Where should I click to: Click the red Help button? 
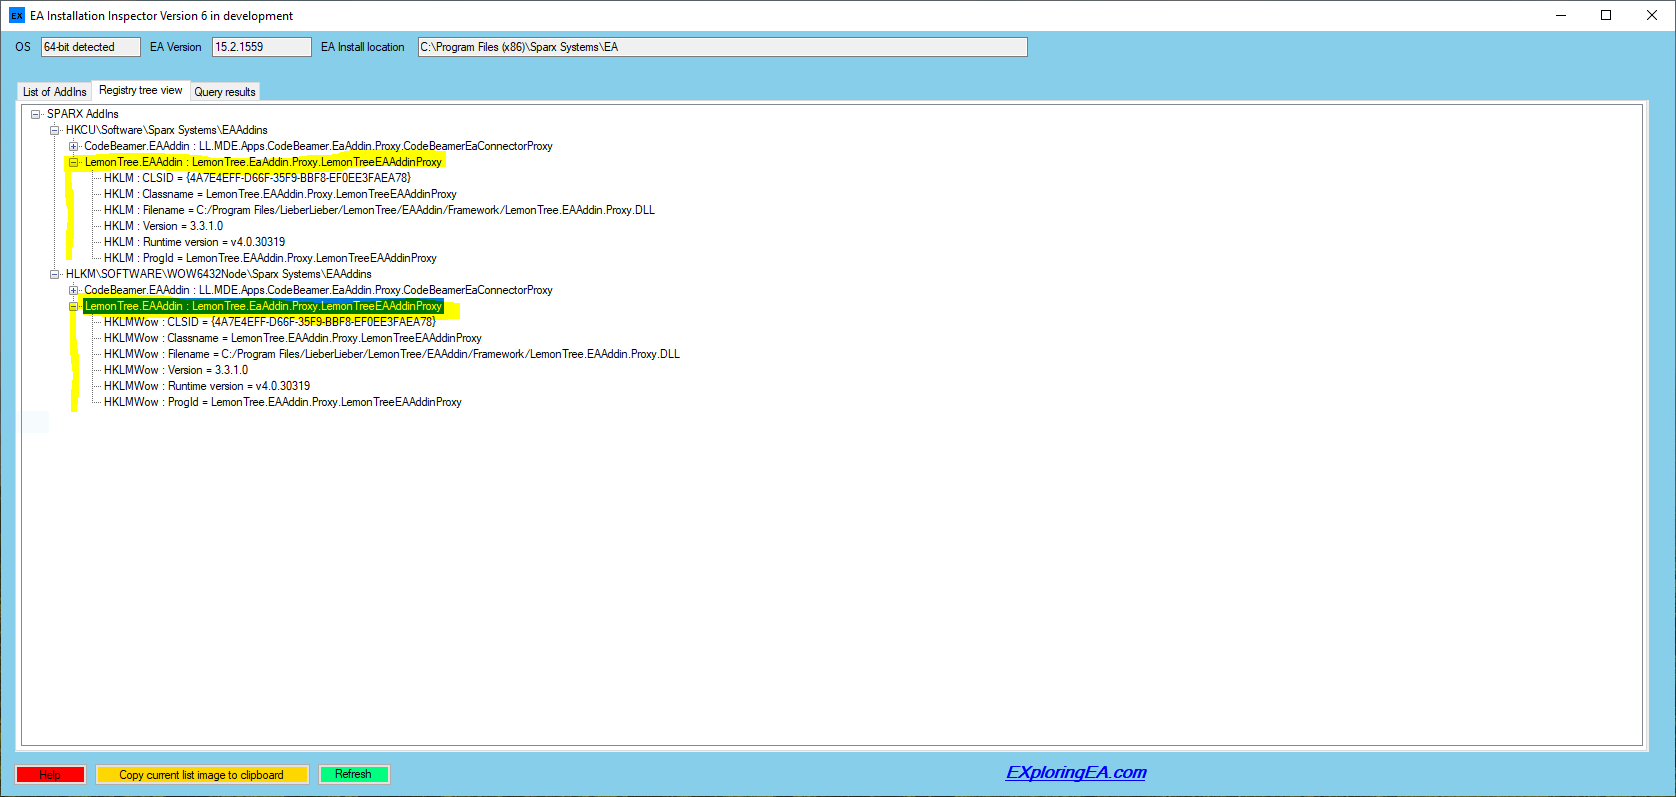click(50, 774)
